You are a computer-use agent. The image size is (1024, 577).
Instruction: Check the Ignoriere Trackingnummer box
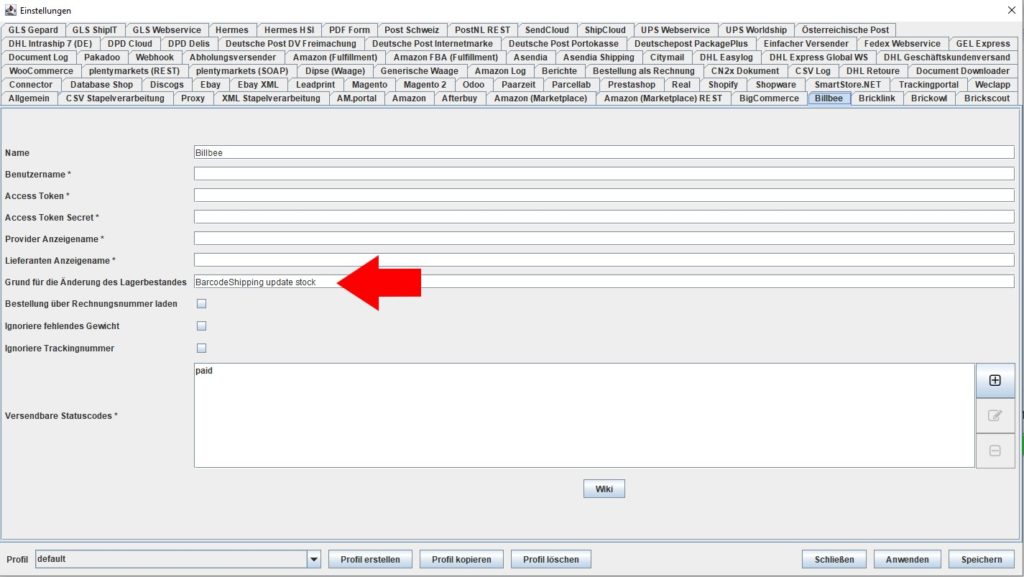click(x=202, y=348)
